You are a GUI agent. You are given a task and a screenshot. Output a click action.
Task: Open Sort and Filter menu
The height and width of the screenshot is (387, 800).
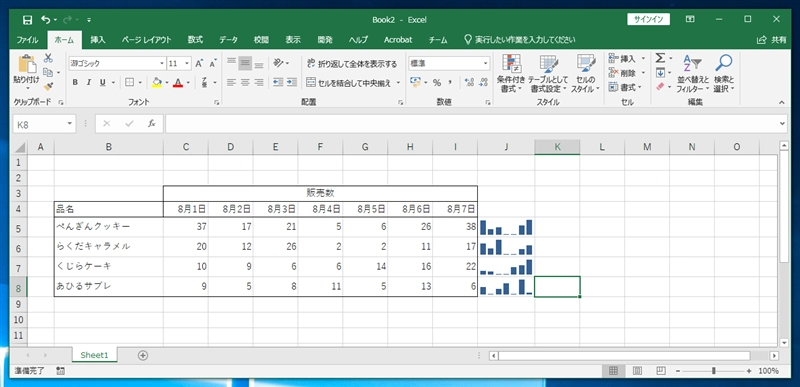(692, 73)
